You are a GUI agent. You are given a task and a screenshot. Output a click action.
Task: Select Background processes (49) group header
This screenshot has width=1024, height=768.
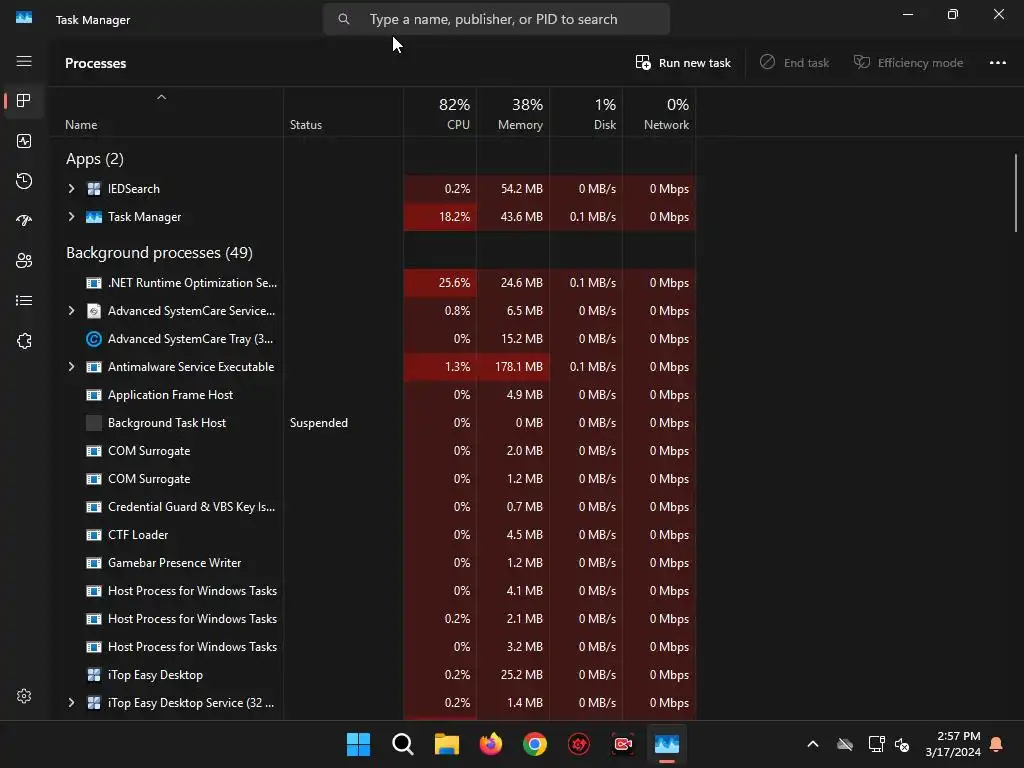[x=159, y=253]
